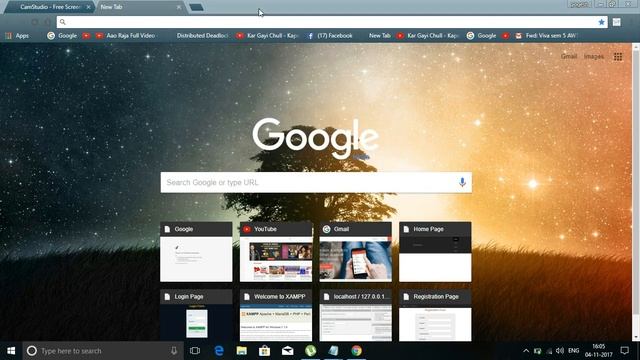Open the taskbar app icon beside uTorrent
Image resolution: width=640 pixels, height=360 pixels.
[x=333, y=351]
